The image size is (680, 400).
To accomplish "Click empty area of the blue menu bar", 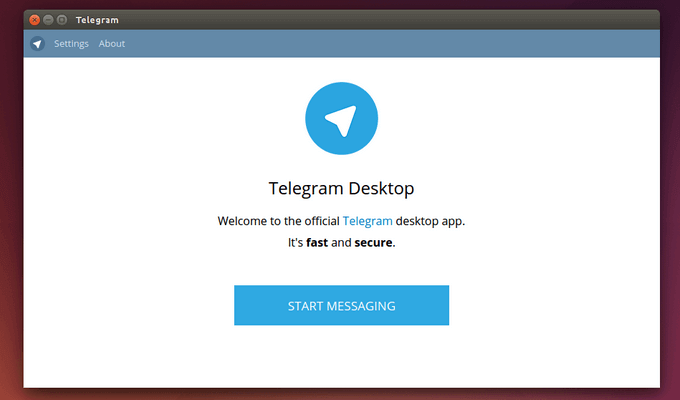I will 390,43.
